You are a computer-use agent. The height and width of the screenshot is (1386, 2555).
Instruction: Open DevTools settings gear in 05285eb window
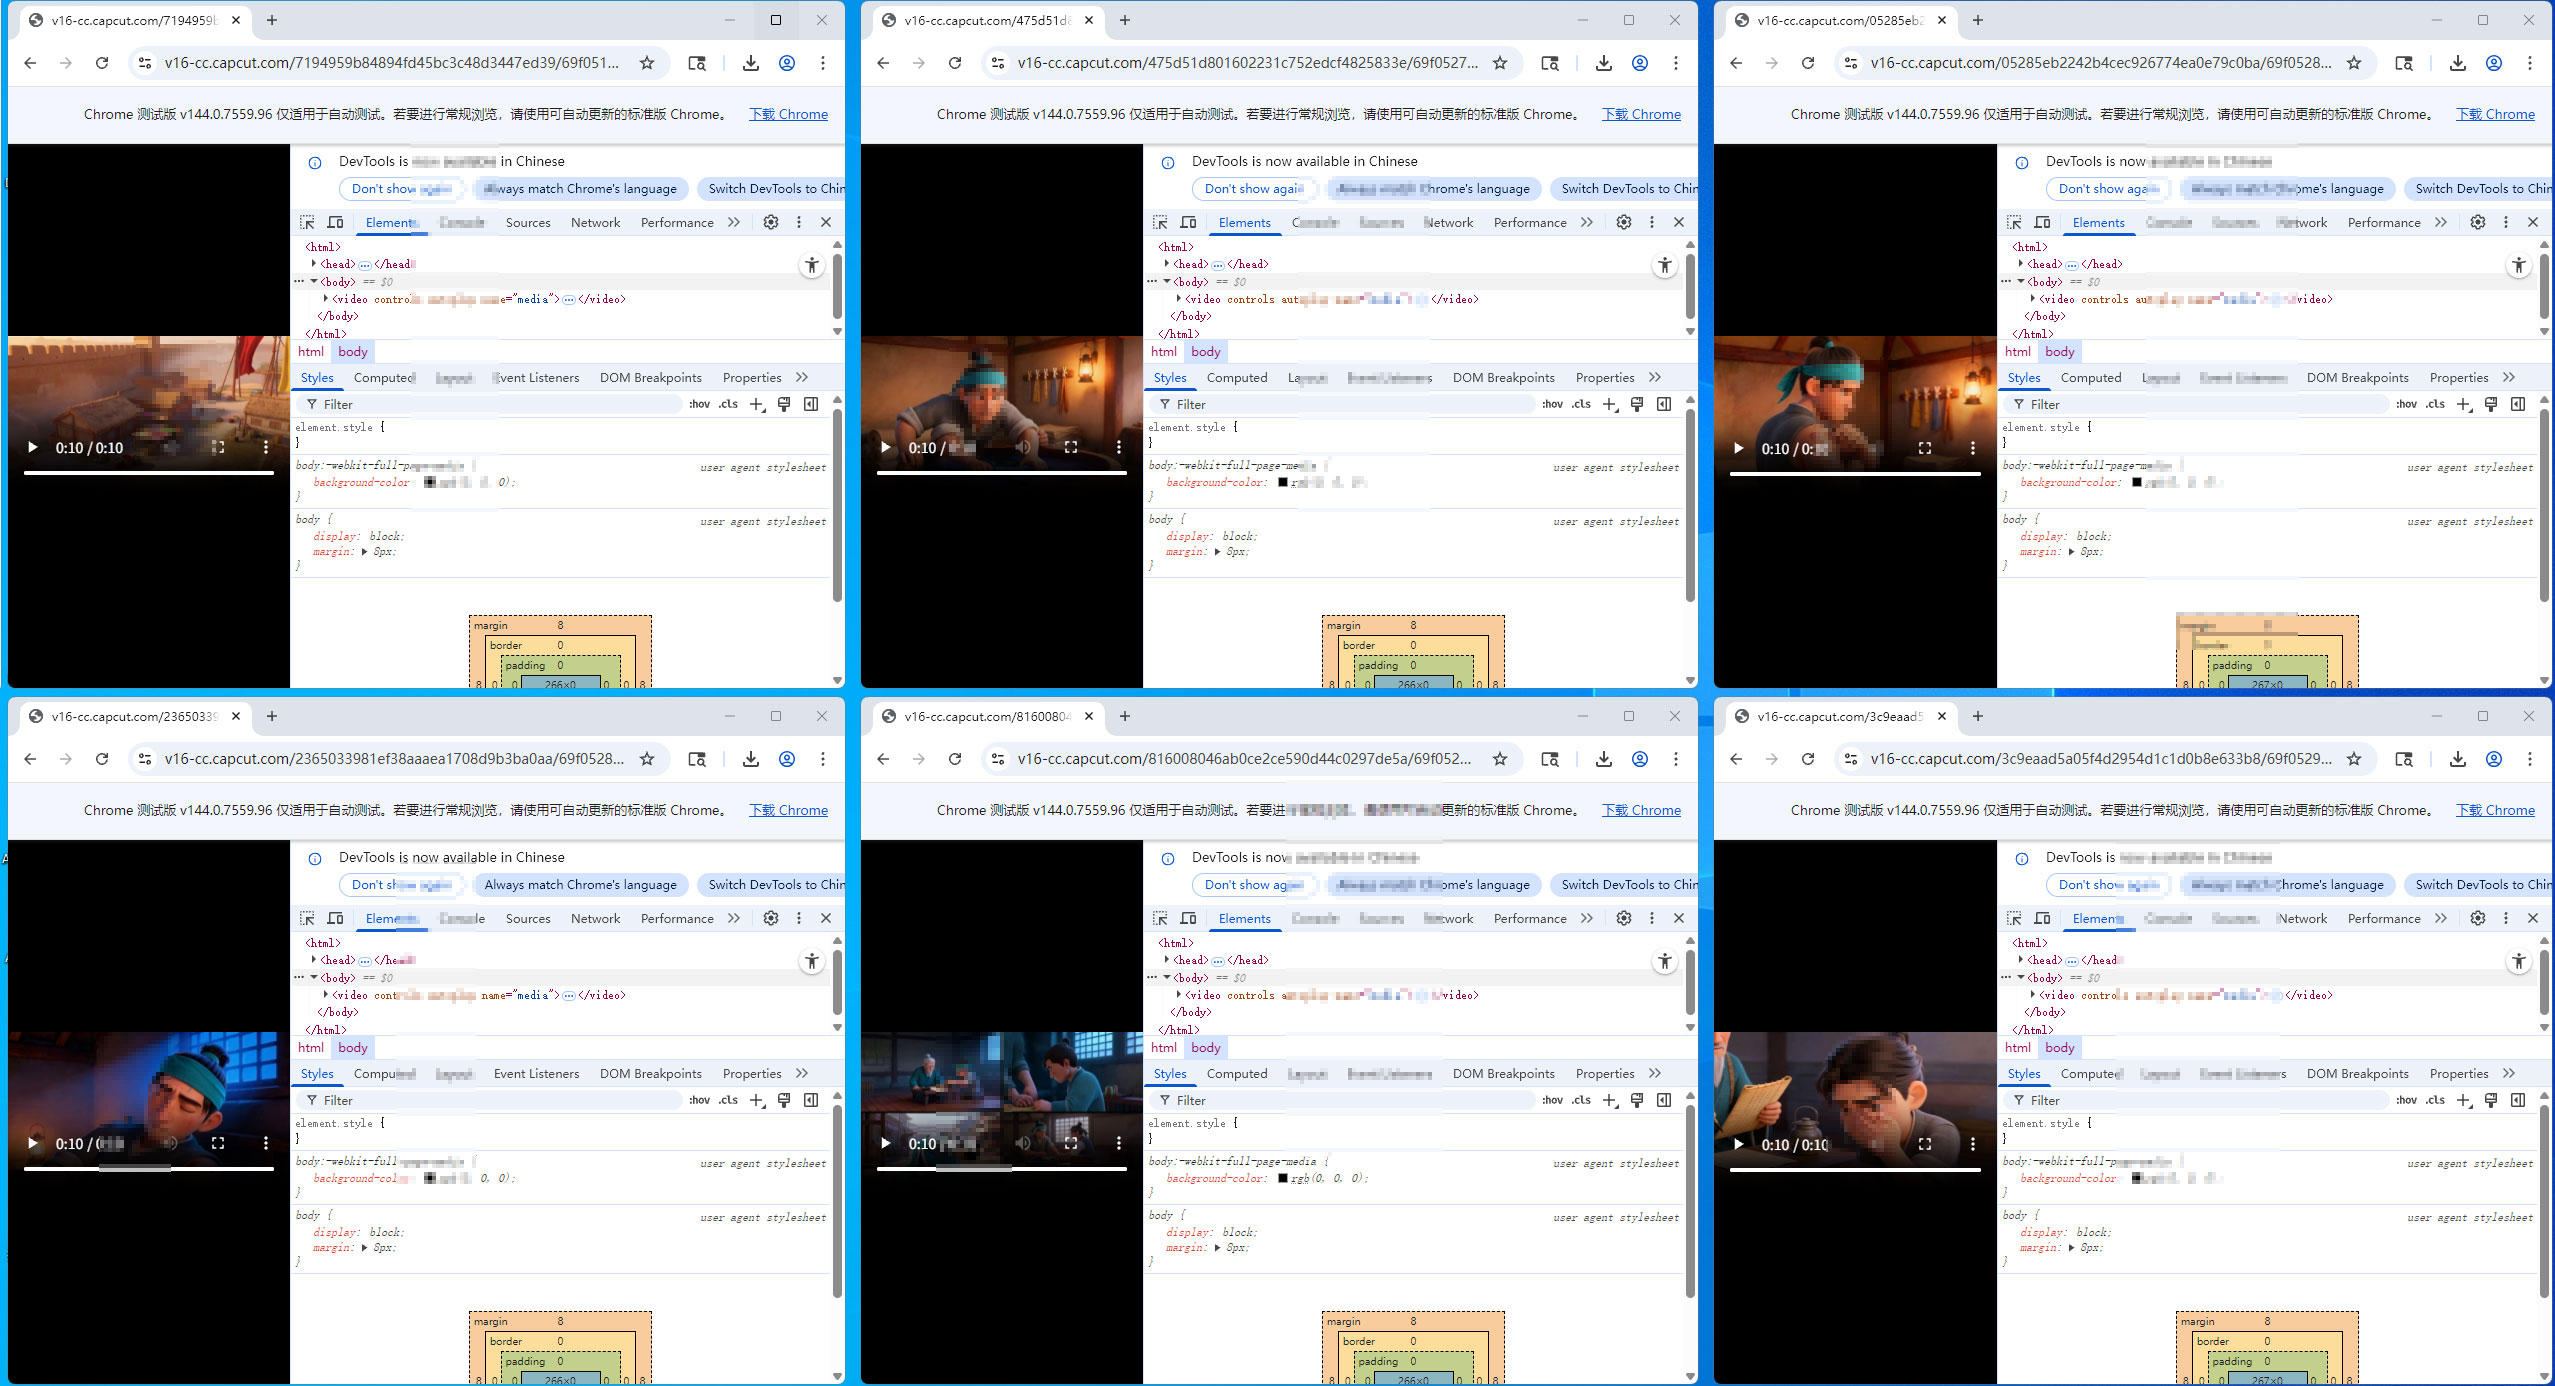(2477, 222)
